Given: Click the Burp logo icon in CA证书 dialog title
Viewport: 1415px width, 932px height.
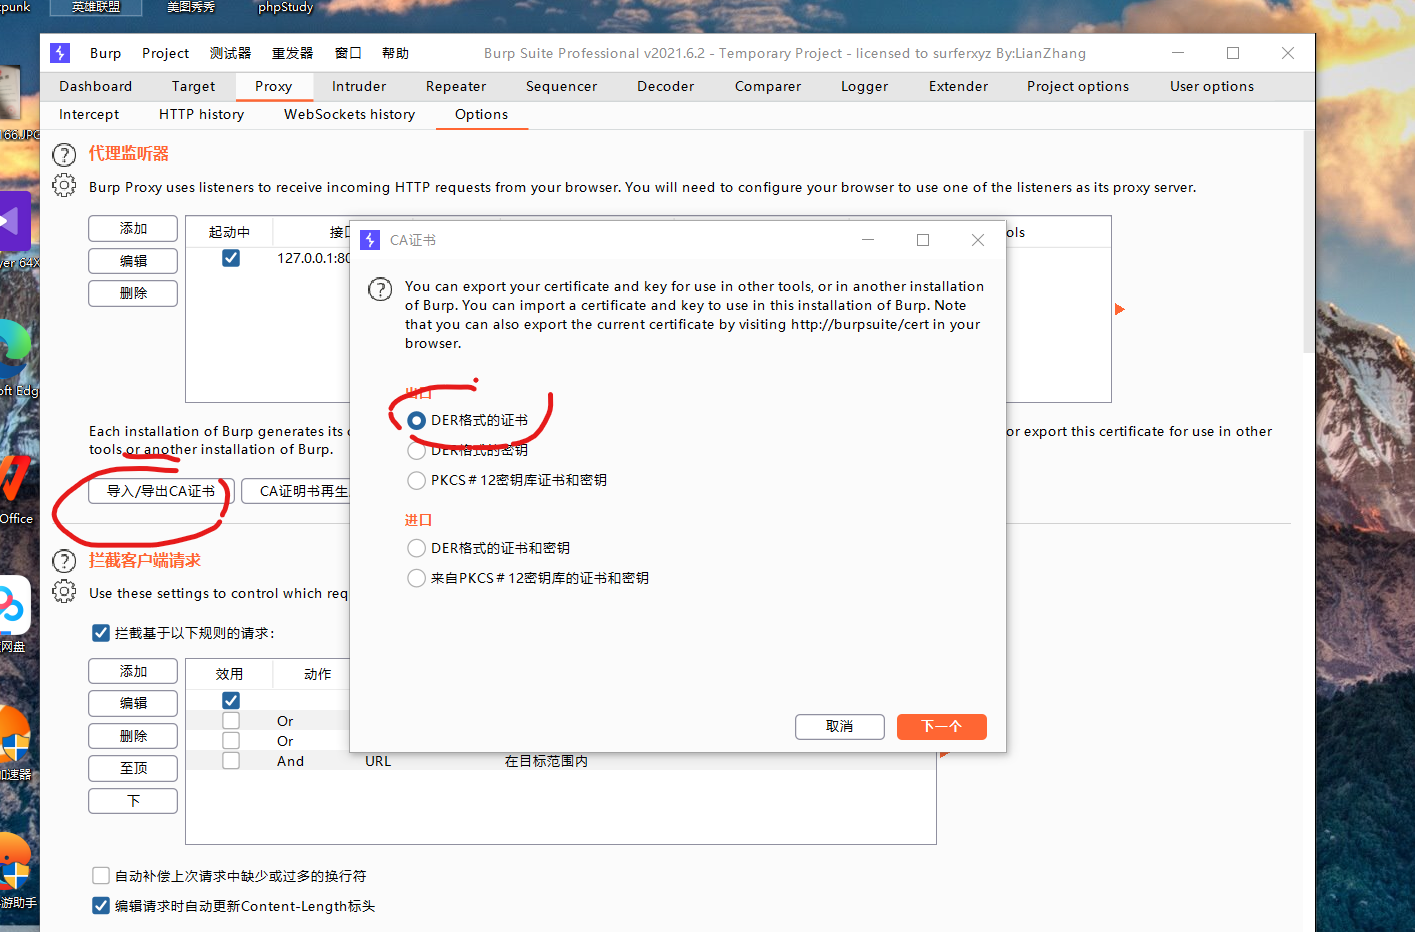Looking at the screenshot, I should (370, 240).
